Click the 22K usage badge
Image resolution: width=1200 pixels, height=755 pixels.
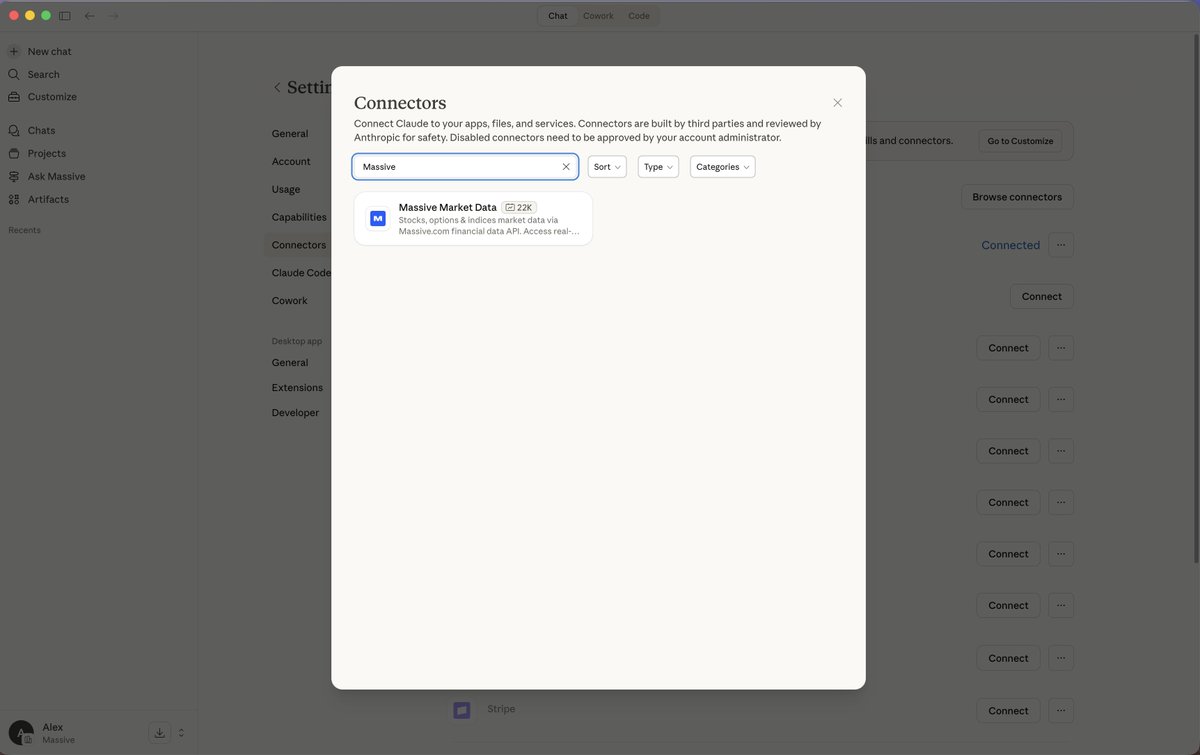pyautogui.click(x=519, y=208)
